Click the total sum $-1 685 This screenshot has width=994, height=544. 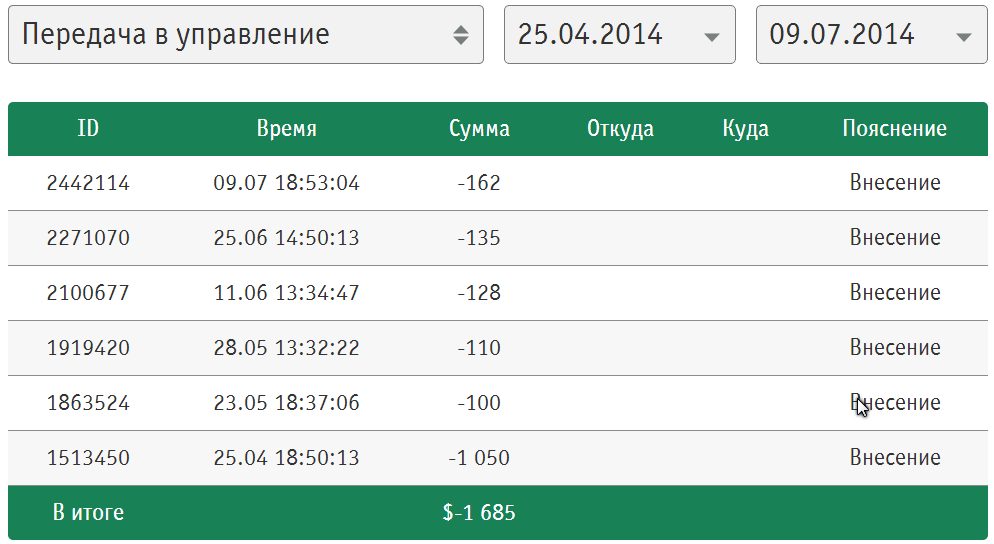pyautogui.click(x=479, y=513)
